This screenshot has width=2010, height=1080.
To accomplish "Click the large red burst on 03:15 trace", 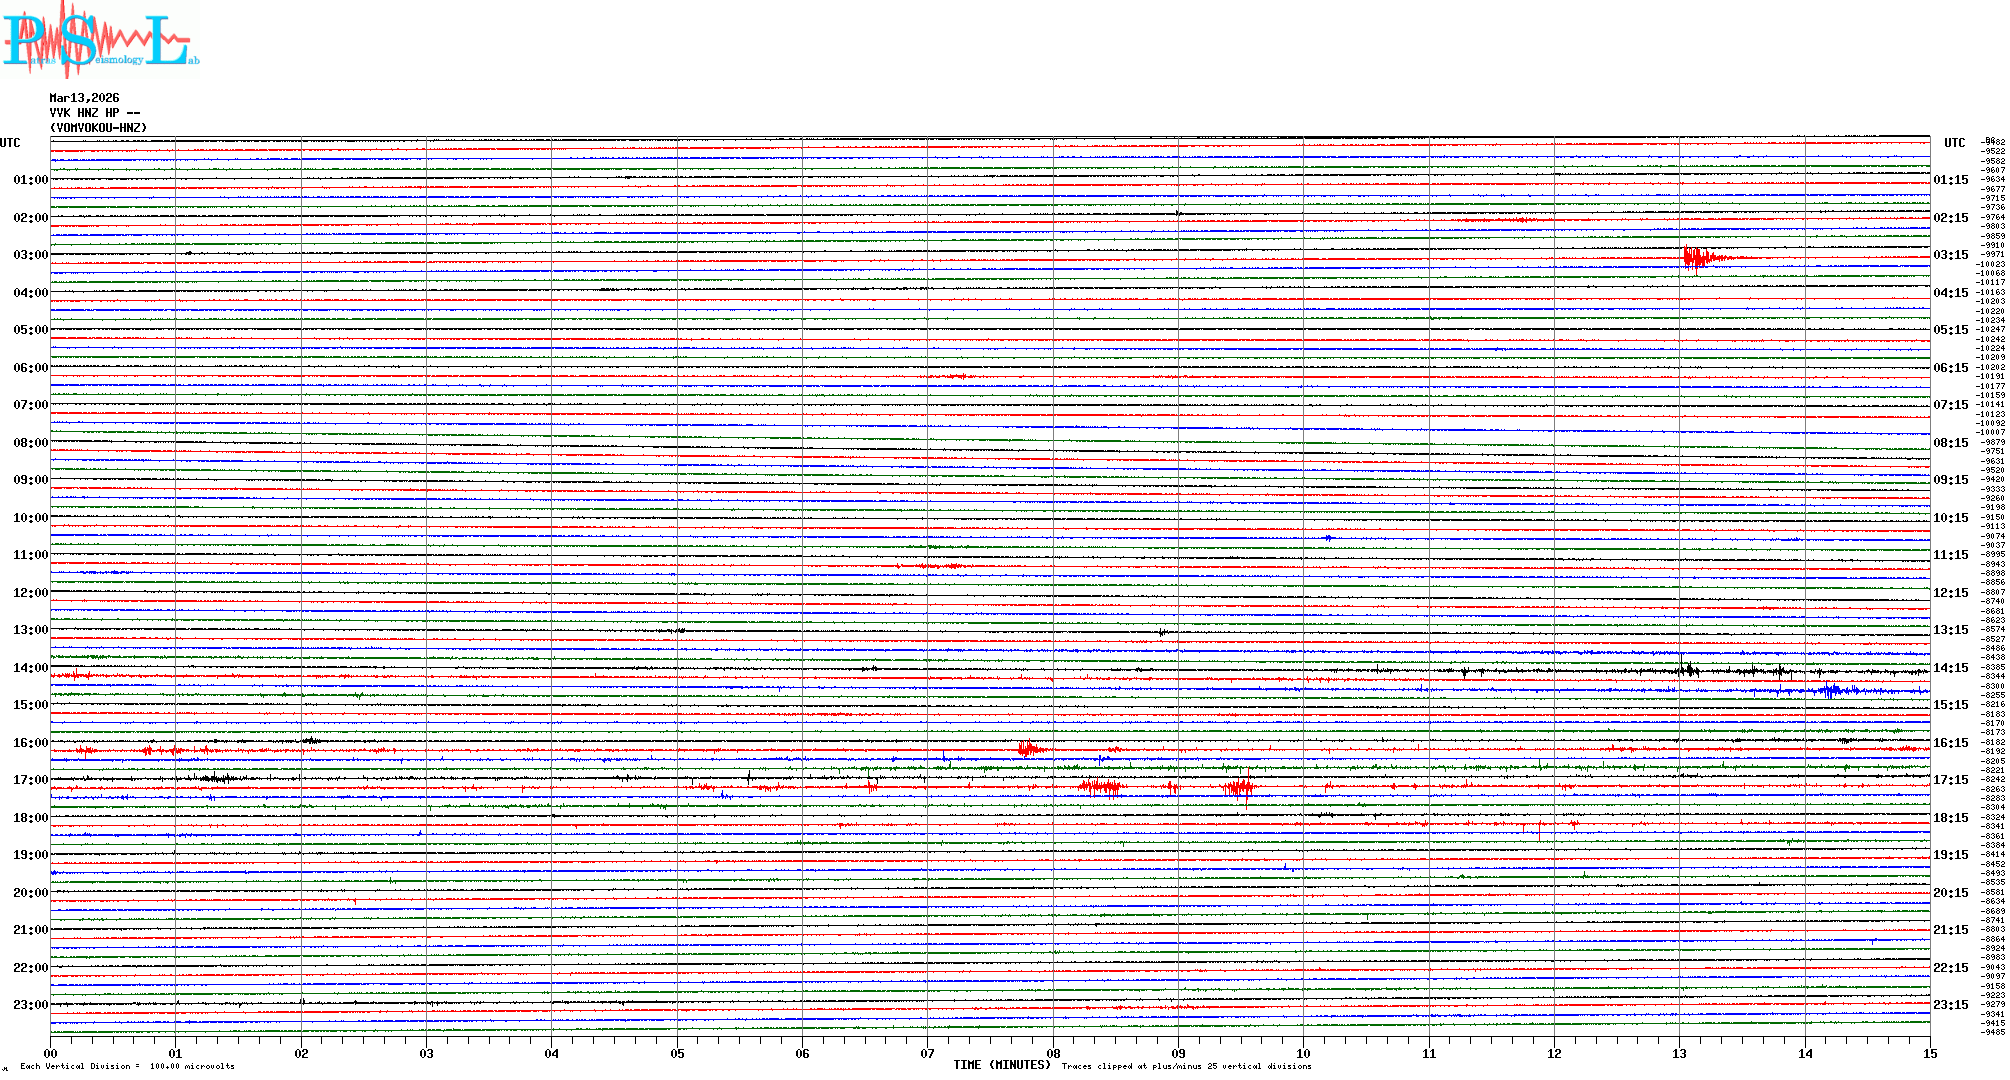I will pyautogui.click(x=1697, y=258).
